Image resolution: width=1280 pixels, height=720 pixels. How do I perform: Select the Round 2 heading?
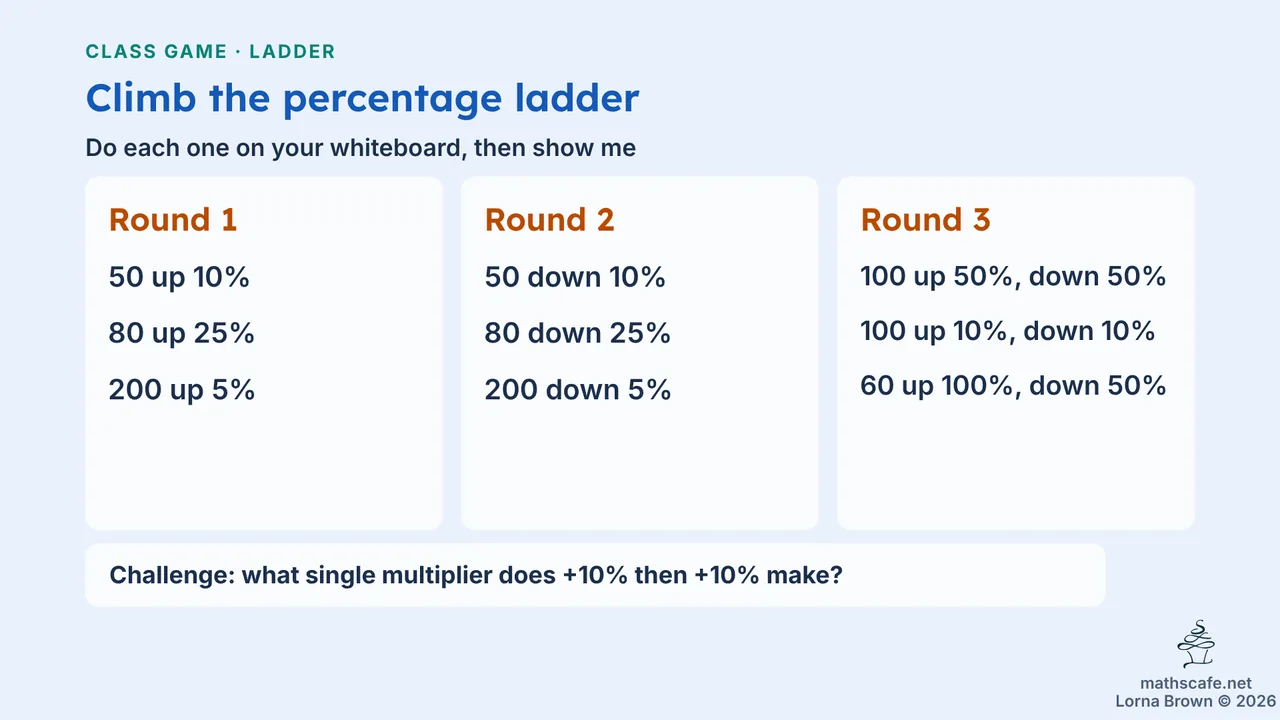click(549, 220)
